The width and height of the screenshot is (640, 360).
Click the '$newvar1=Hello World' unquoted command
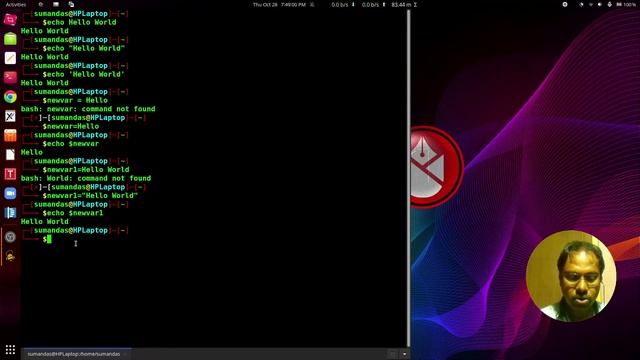tap(86, 169)
